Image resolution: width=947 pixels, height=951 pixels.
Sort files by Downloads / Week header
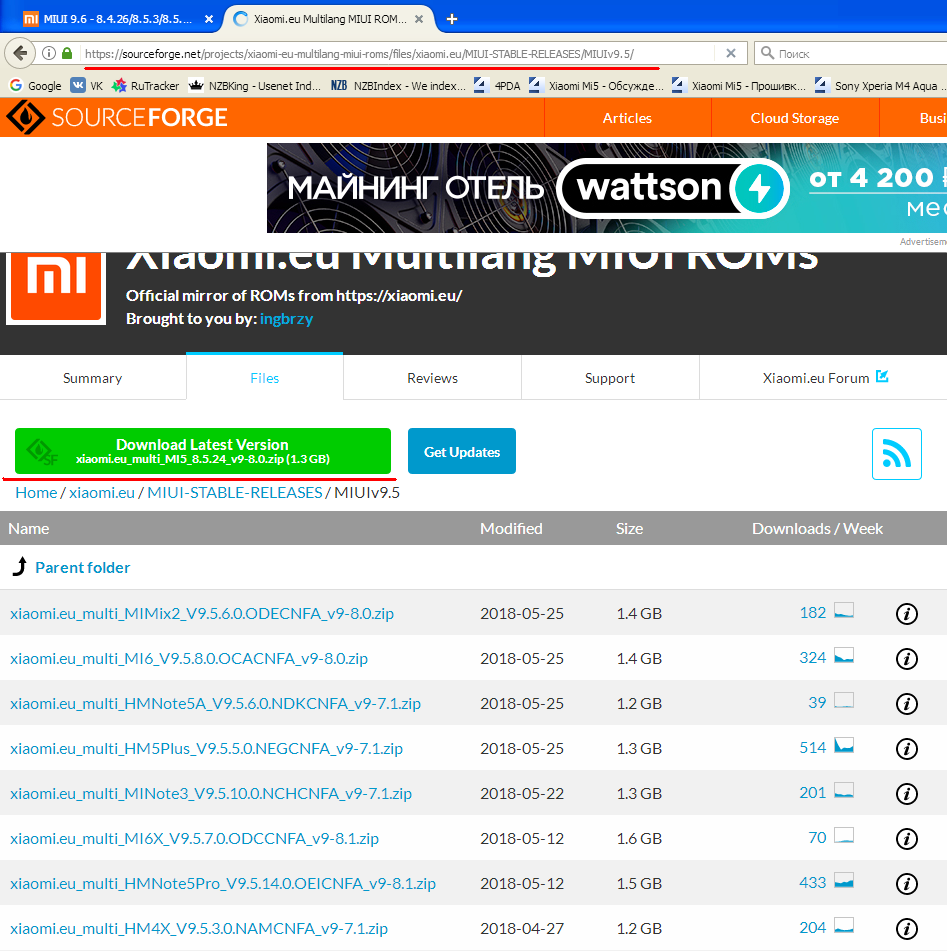[x=817, y=528]
